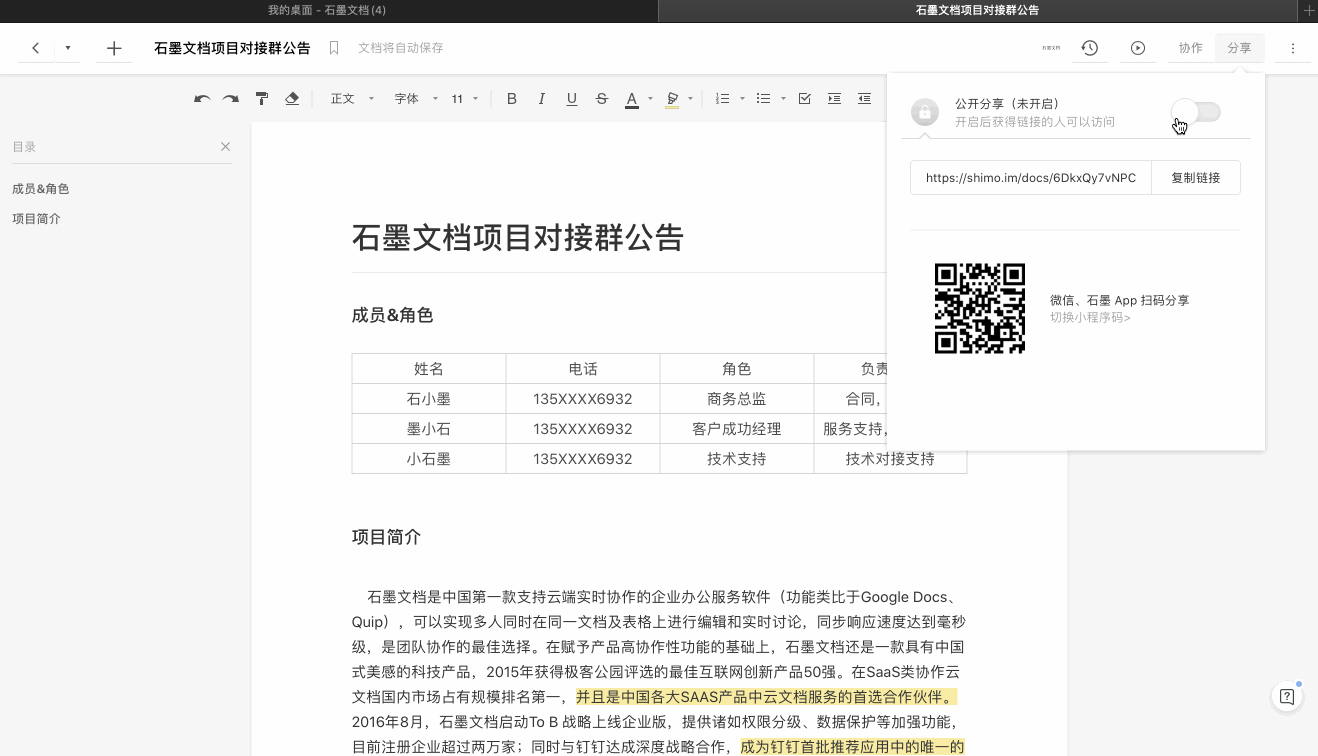The height and width of the screenshot is (756, 1318).
Task: Click the 成员&角色 heading in the document
Action: coord(392,316)
